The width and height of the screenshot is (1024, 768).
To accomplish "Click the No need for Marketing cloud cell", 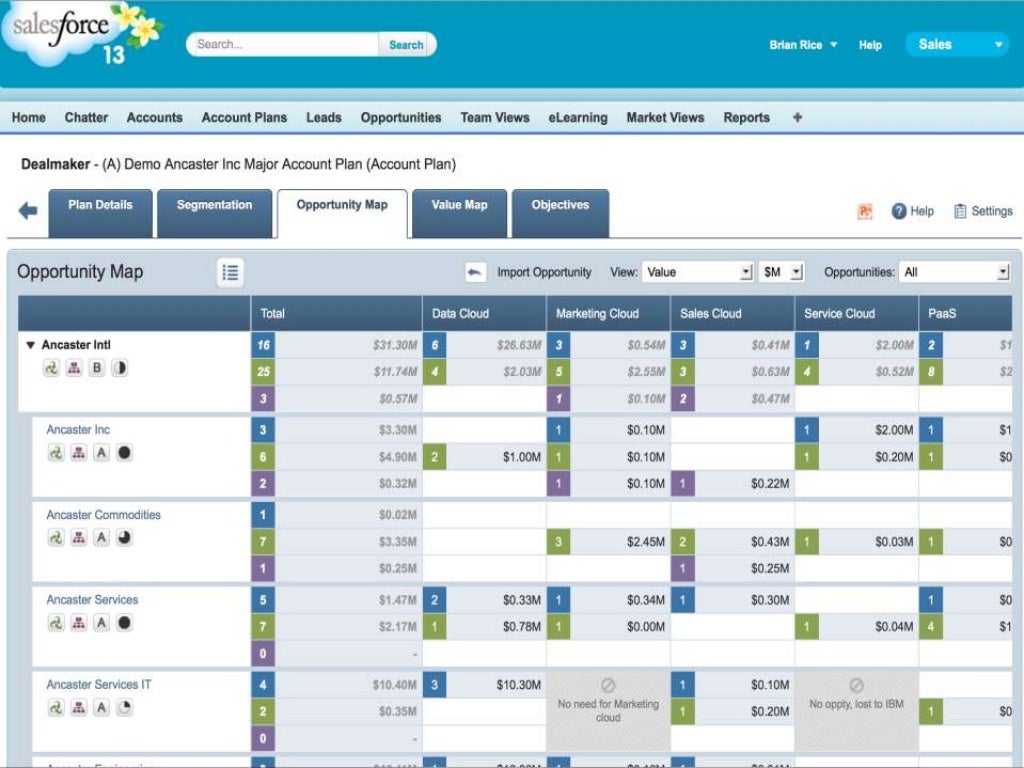I will (608, 711).
